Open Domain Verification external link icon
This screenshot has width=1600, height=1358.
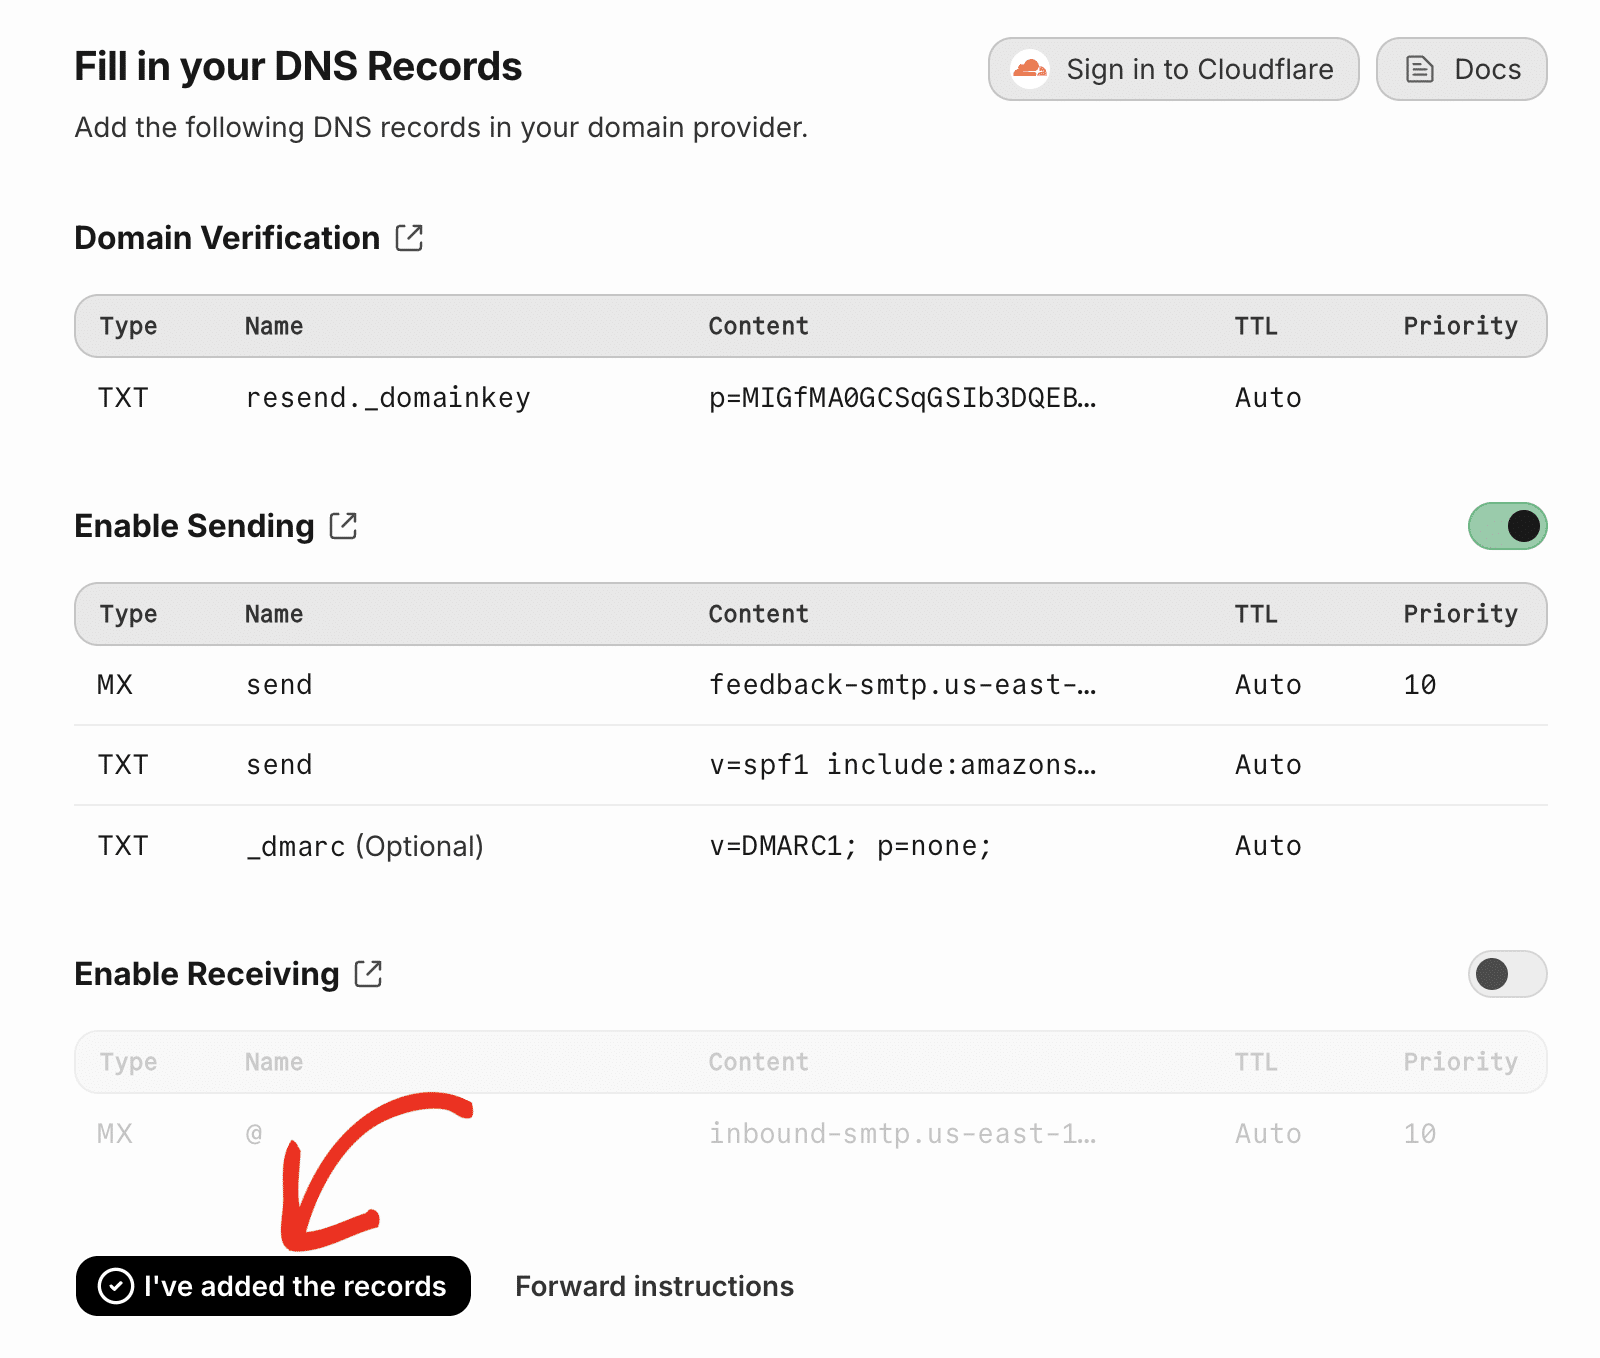click(409, 238)
